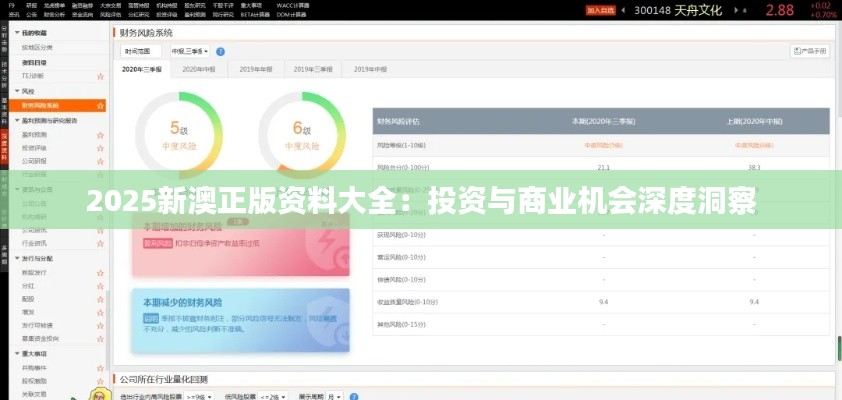Screen dimensions: 842x400
Task: Click the cartoon assistant mascot icon
Action: tap(101, 393)
